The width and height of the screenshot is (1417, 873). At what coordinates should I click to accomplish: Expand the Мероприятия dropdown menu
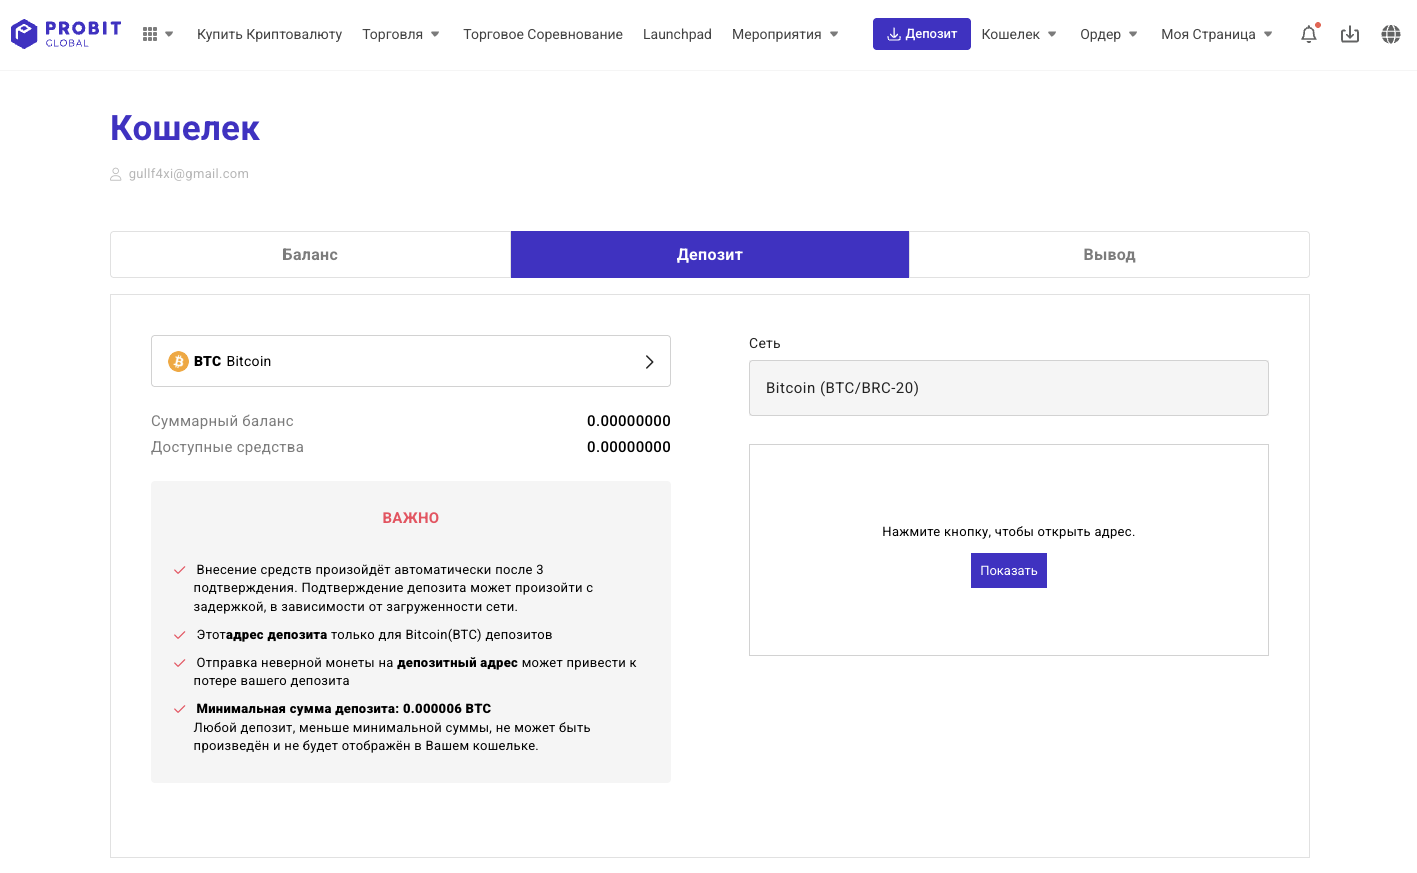[x=785, y=34]
